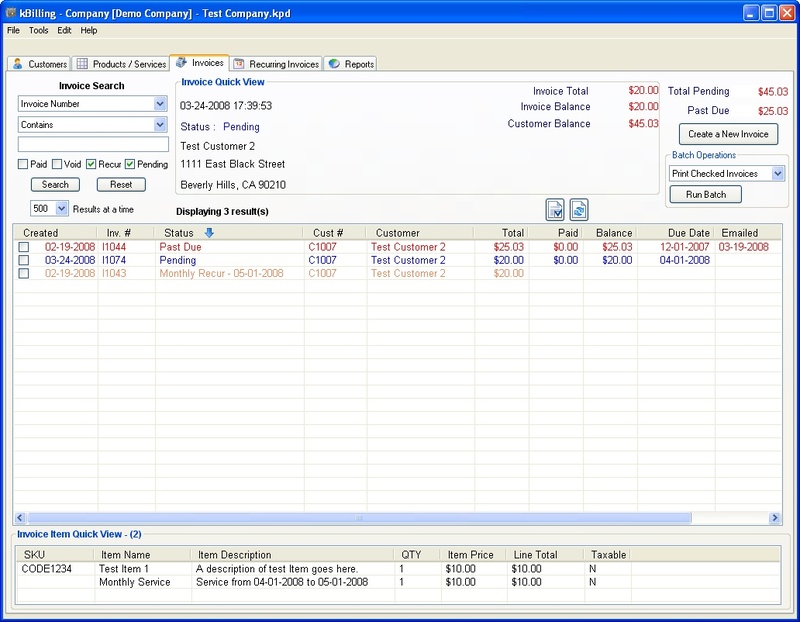Screen dimensions: 800x622
Task: Uncheck the Recur filter checkbox
Action: [91, 164]
